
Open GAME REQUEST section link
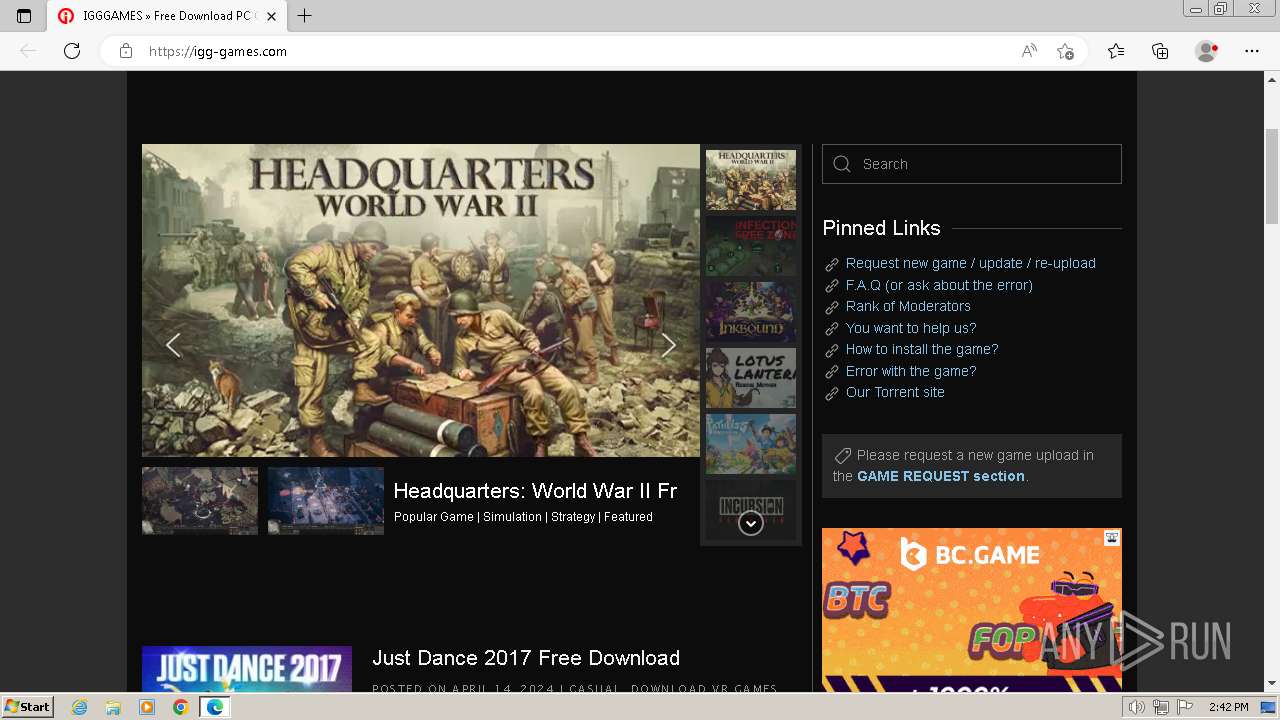pos(941,476)
